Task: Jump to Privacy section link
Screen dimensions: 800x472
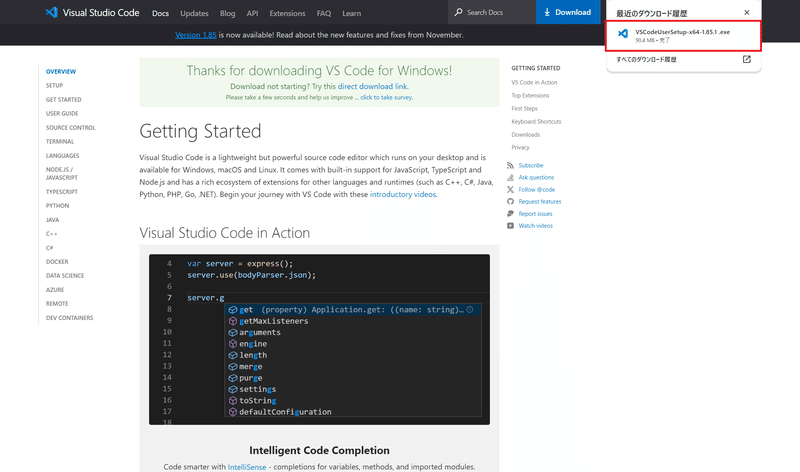Action: coord(521,147)
